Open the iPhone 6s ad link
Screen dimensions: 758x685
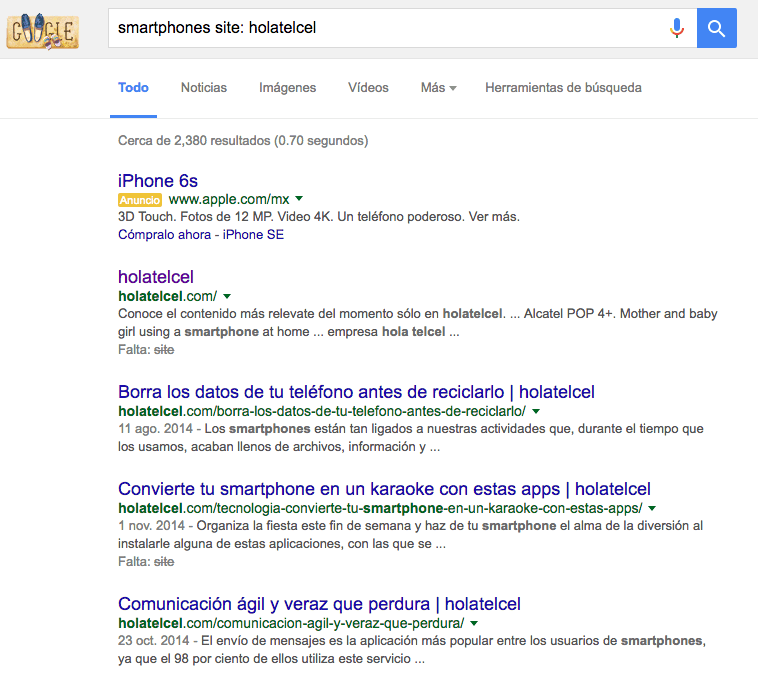[x=158, y=181]
